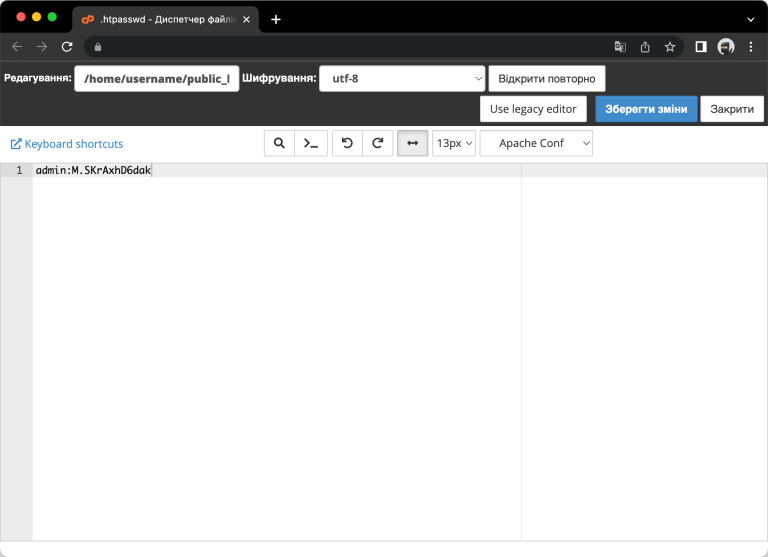Bookmark this page with the star icon

click(670, 47)
